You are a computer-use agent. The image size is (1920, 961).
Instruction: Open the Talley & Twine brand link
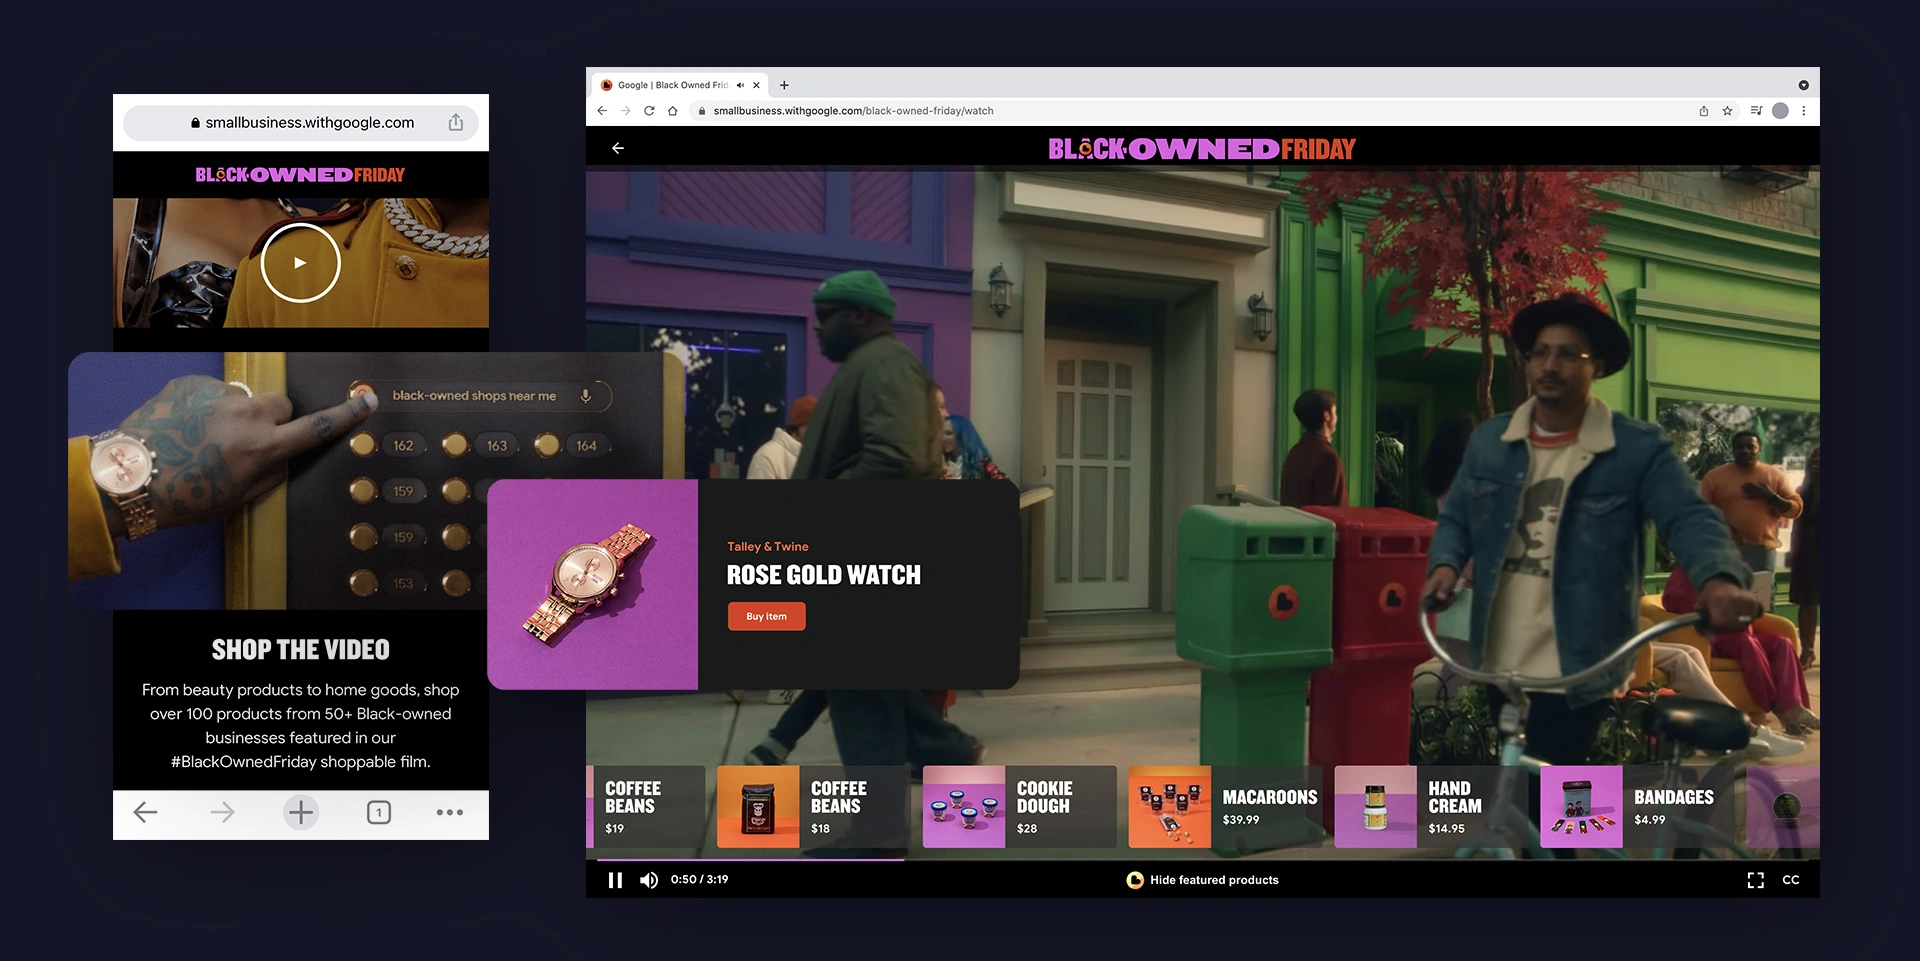point(767,547)
